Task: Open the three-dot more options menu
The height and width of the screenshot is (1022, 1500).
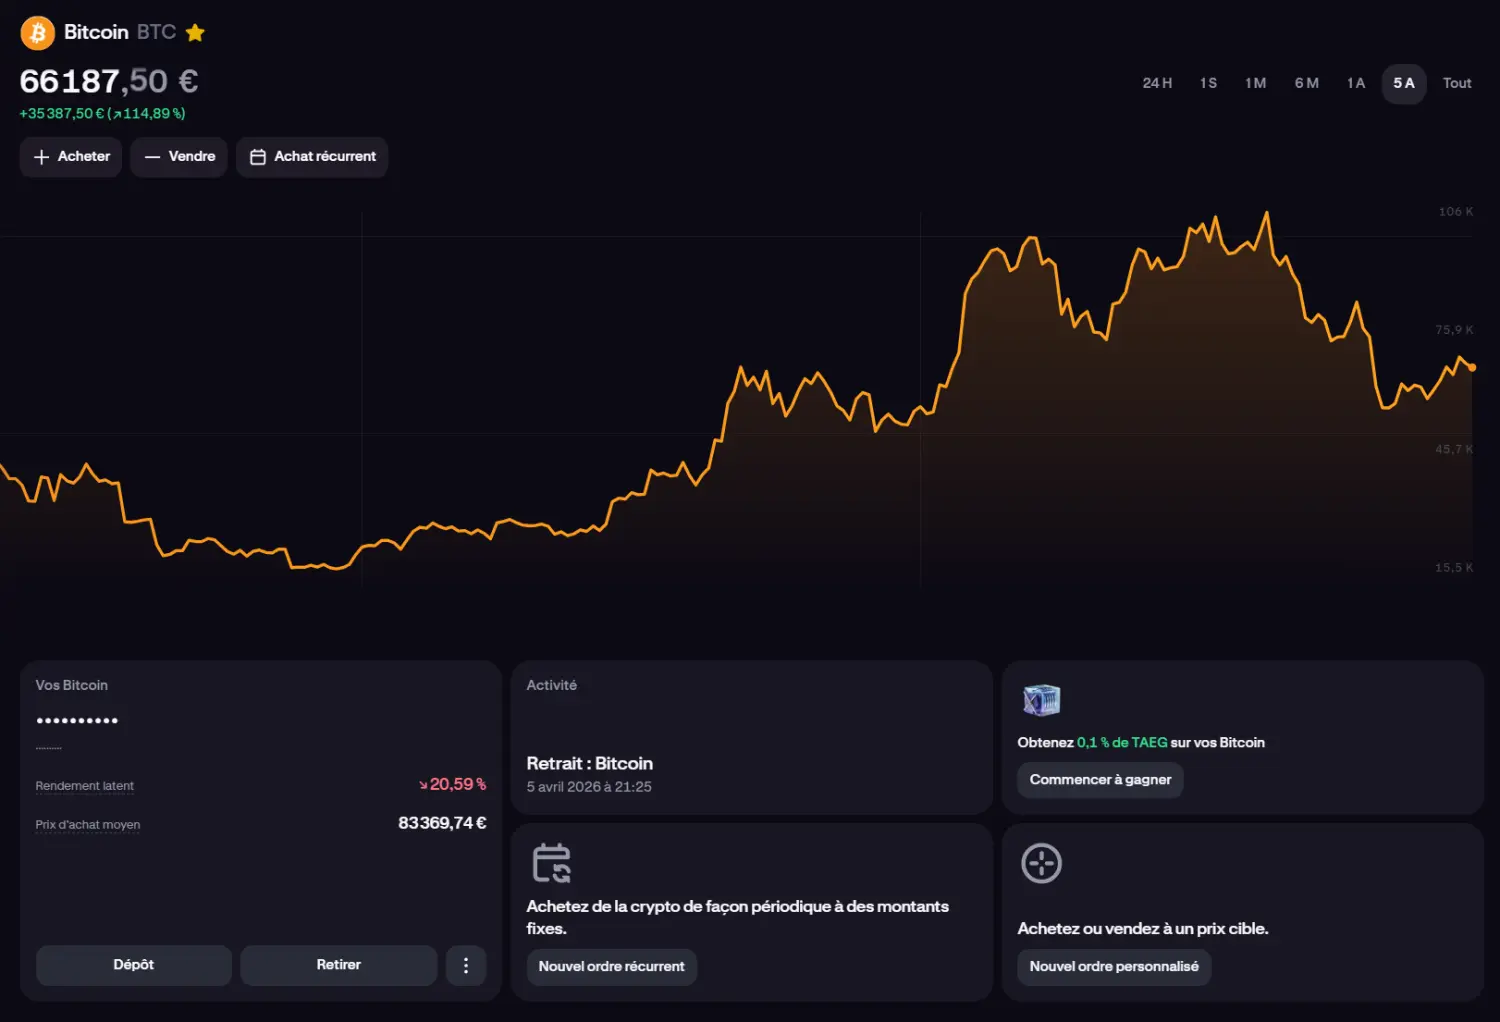Action: point(466,965)
